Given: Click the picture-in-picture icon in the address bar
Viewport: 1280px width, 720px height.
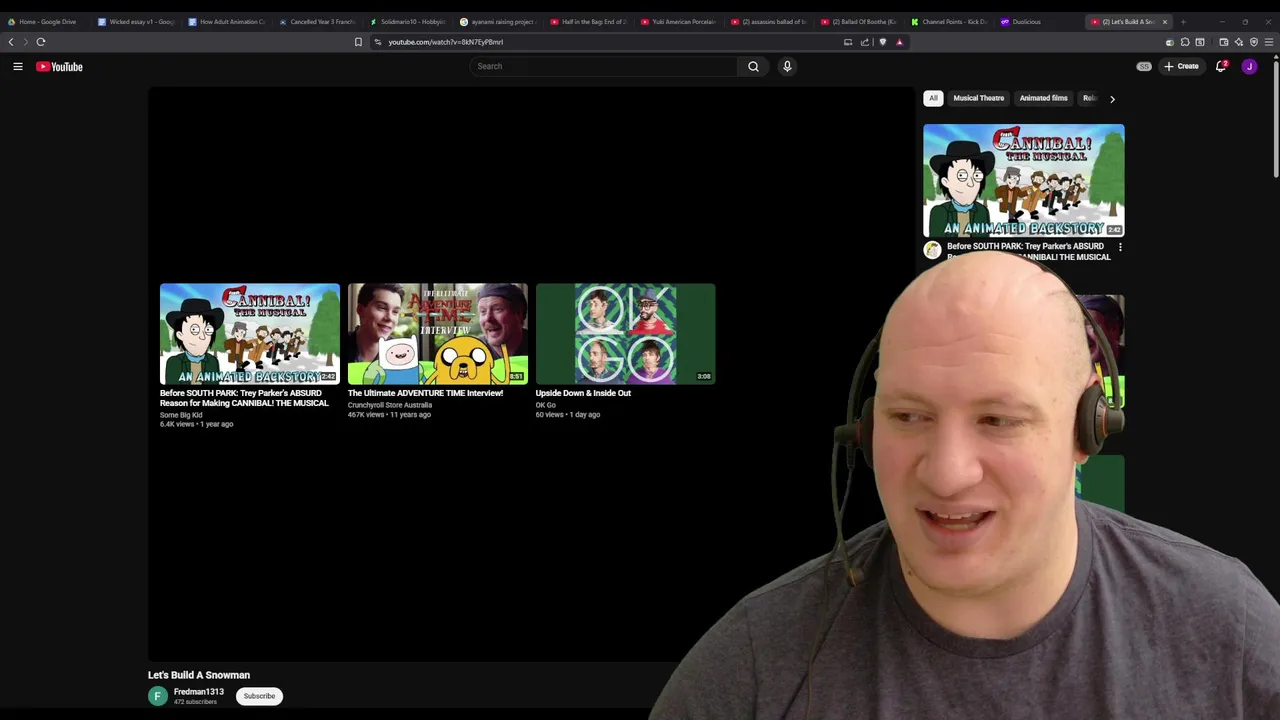Looking at the screenshot, I should point(848,42).
